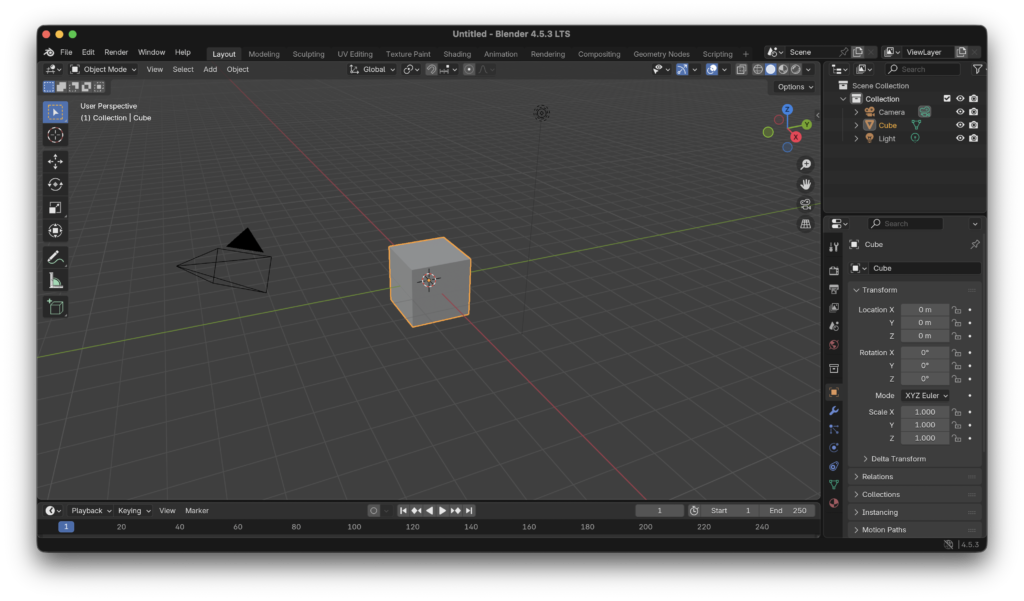Open the View Layer properties tab
Viewport: 1024px width, 601px height.
point(834,308)
